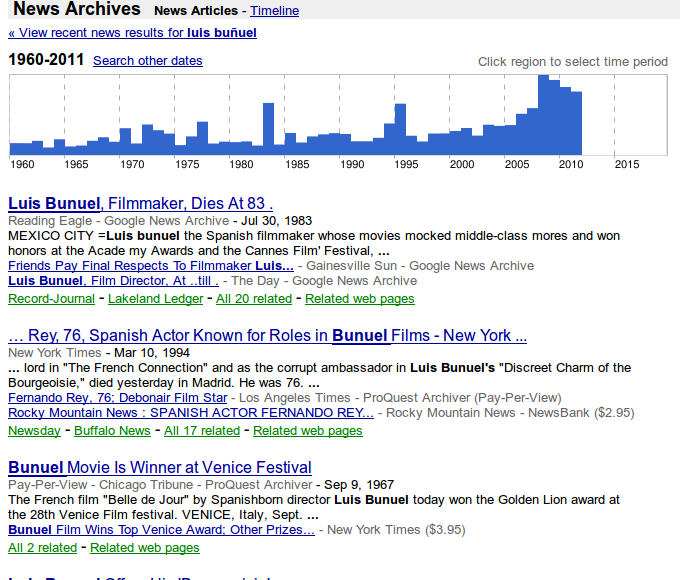Show All 20 related articles
Viewport: 680px width, 580px height.
point(254,299)
